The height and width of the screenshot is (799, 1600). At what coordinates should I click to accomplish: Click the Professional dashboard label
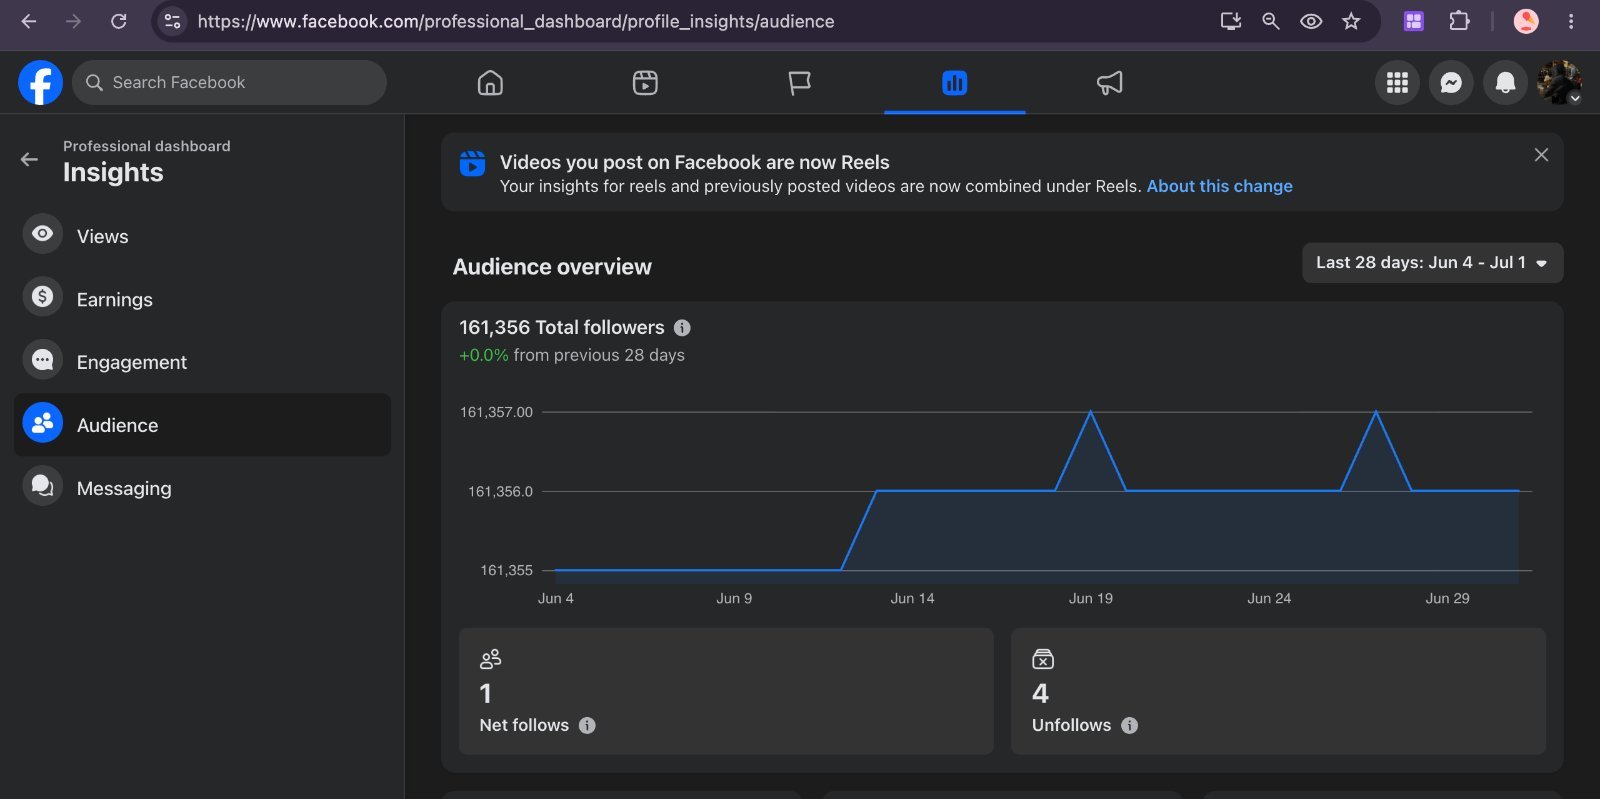(147, 146)
